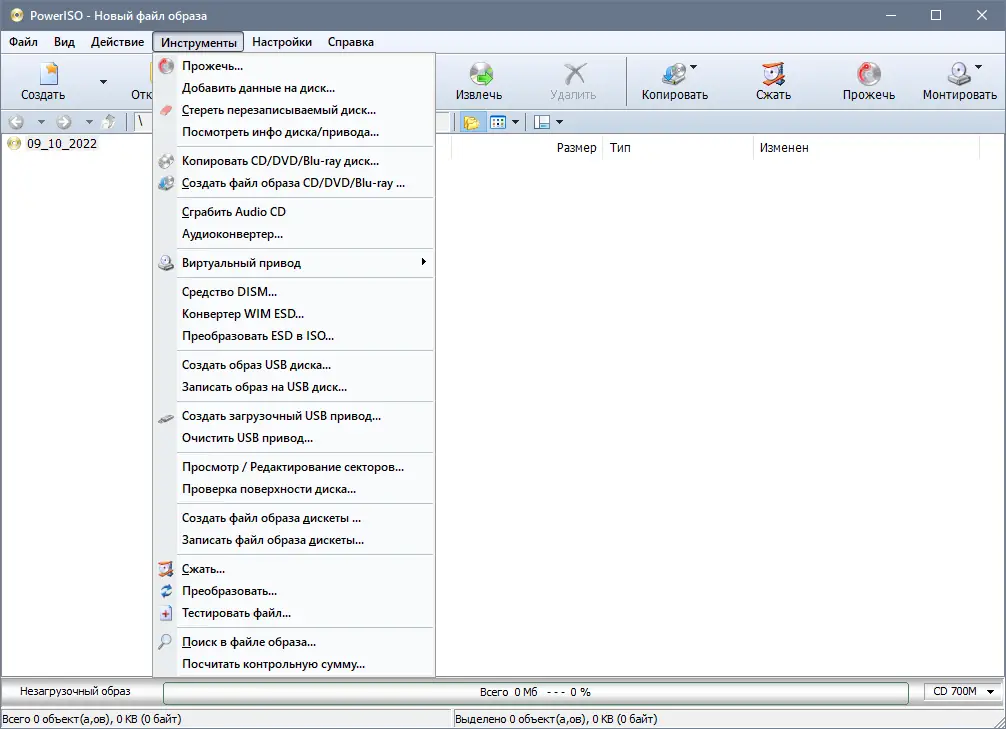Open the Файл menu

(x=23, y=42)
